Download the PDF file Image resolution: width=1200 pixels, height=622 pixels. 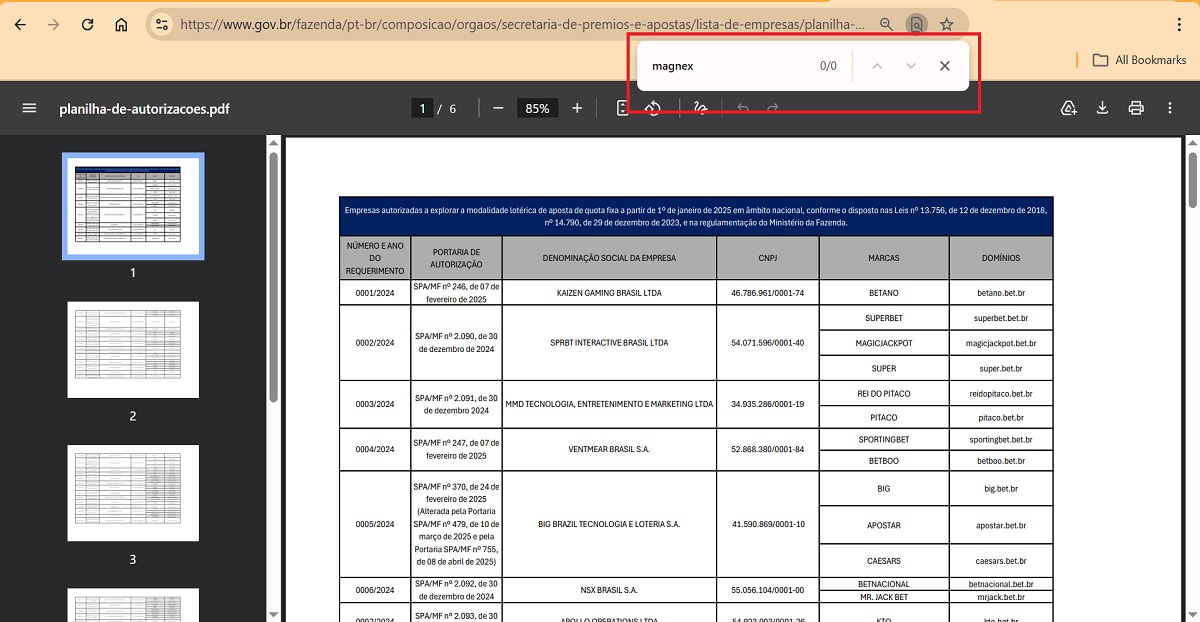[x=1102, y=108]
